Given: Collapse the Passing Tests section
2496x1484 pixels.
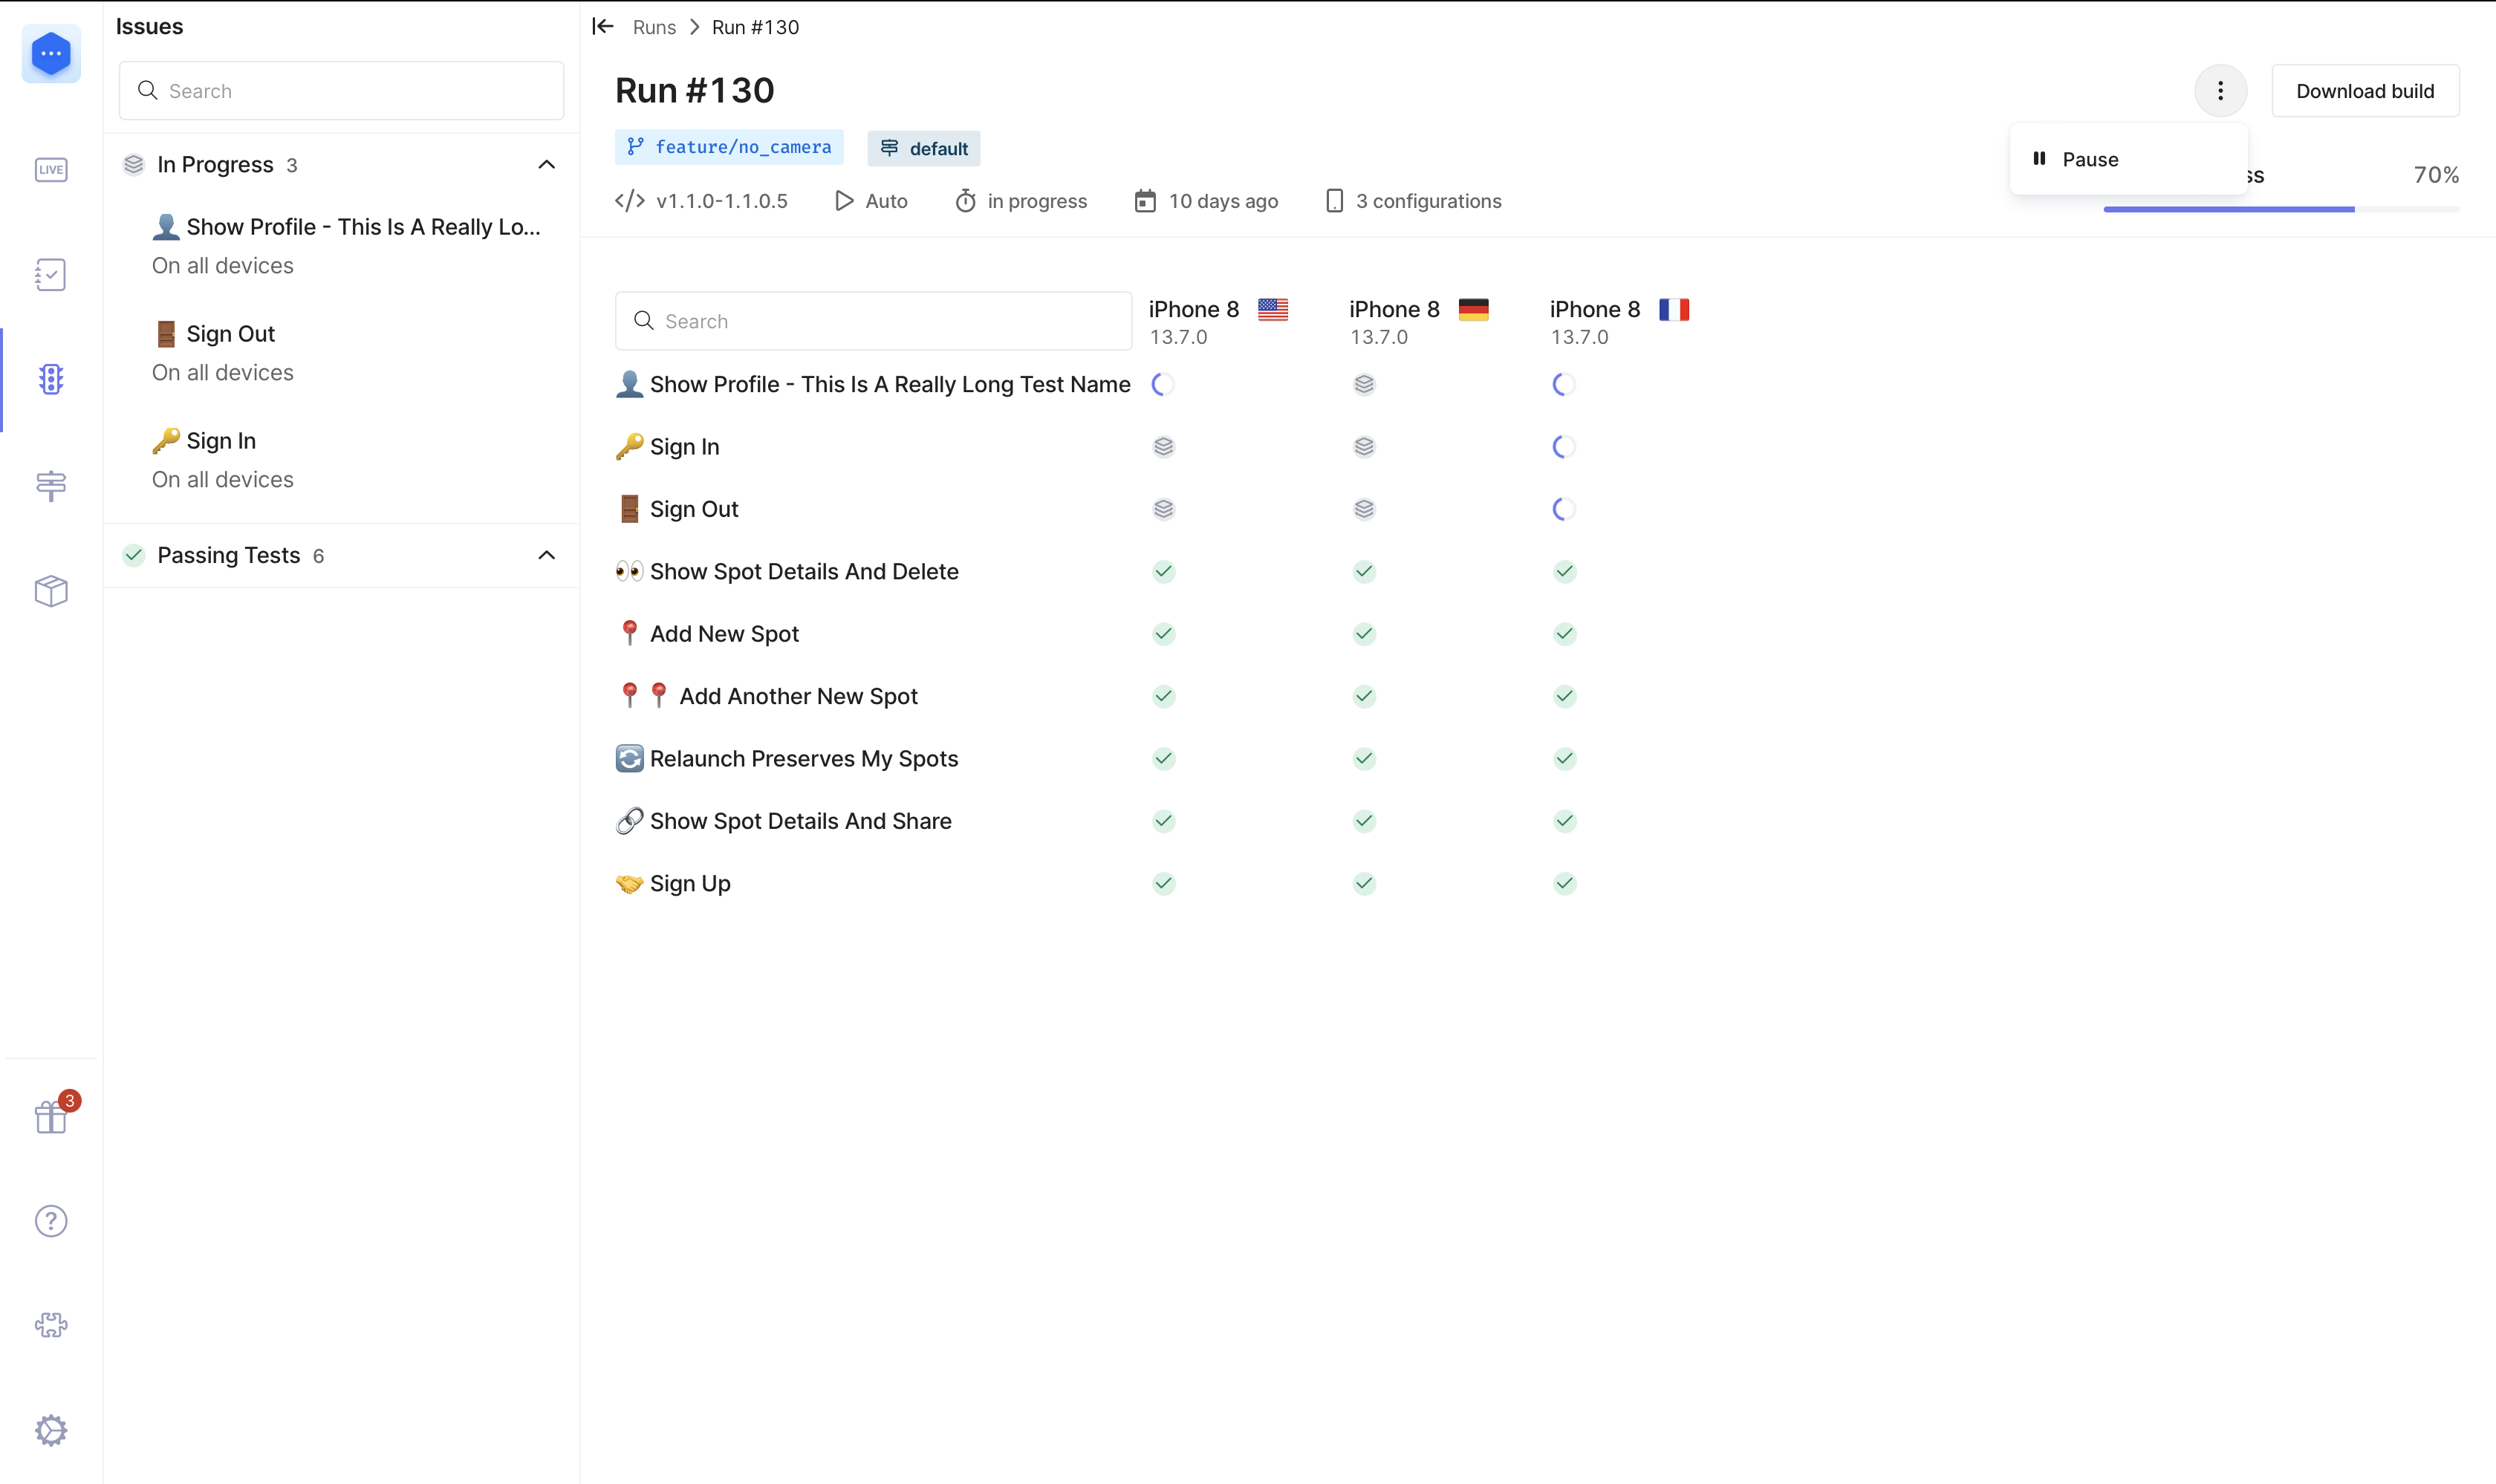Looking at the screenshot, I should click(x=546, y=555).
